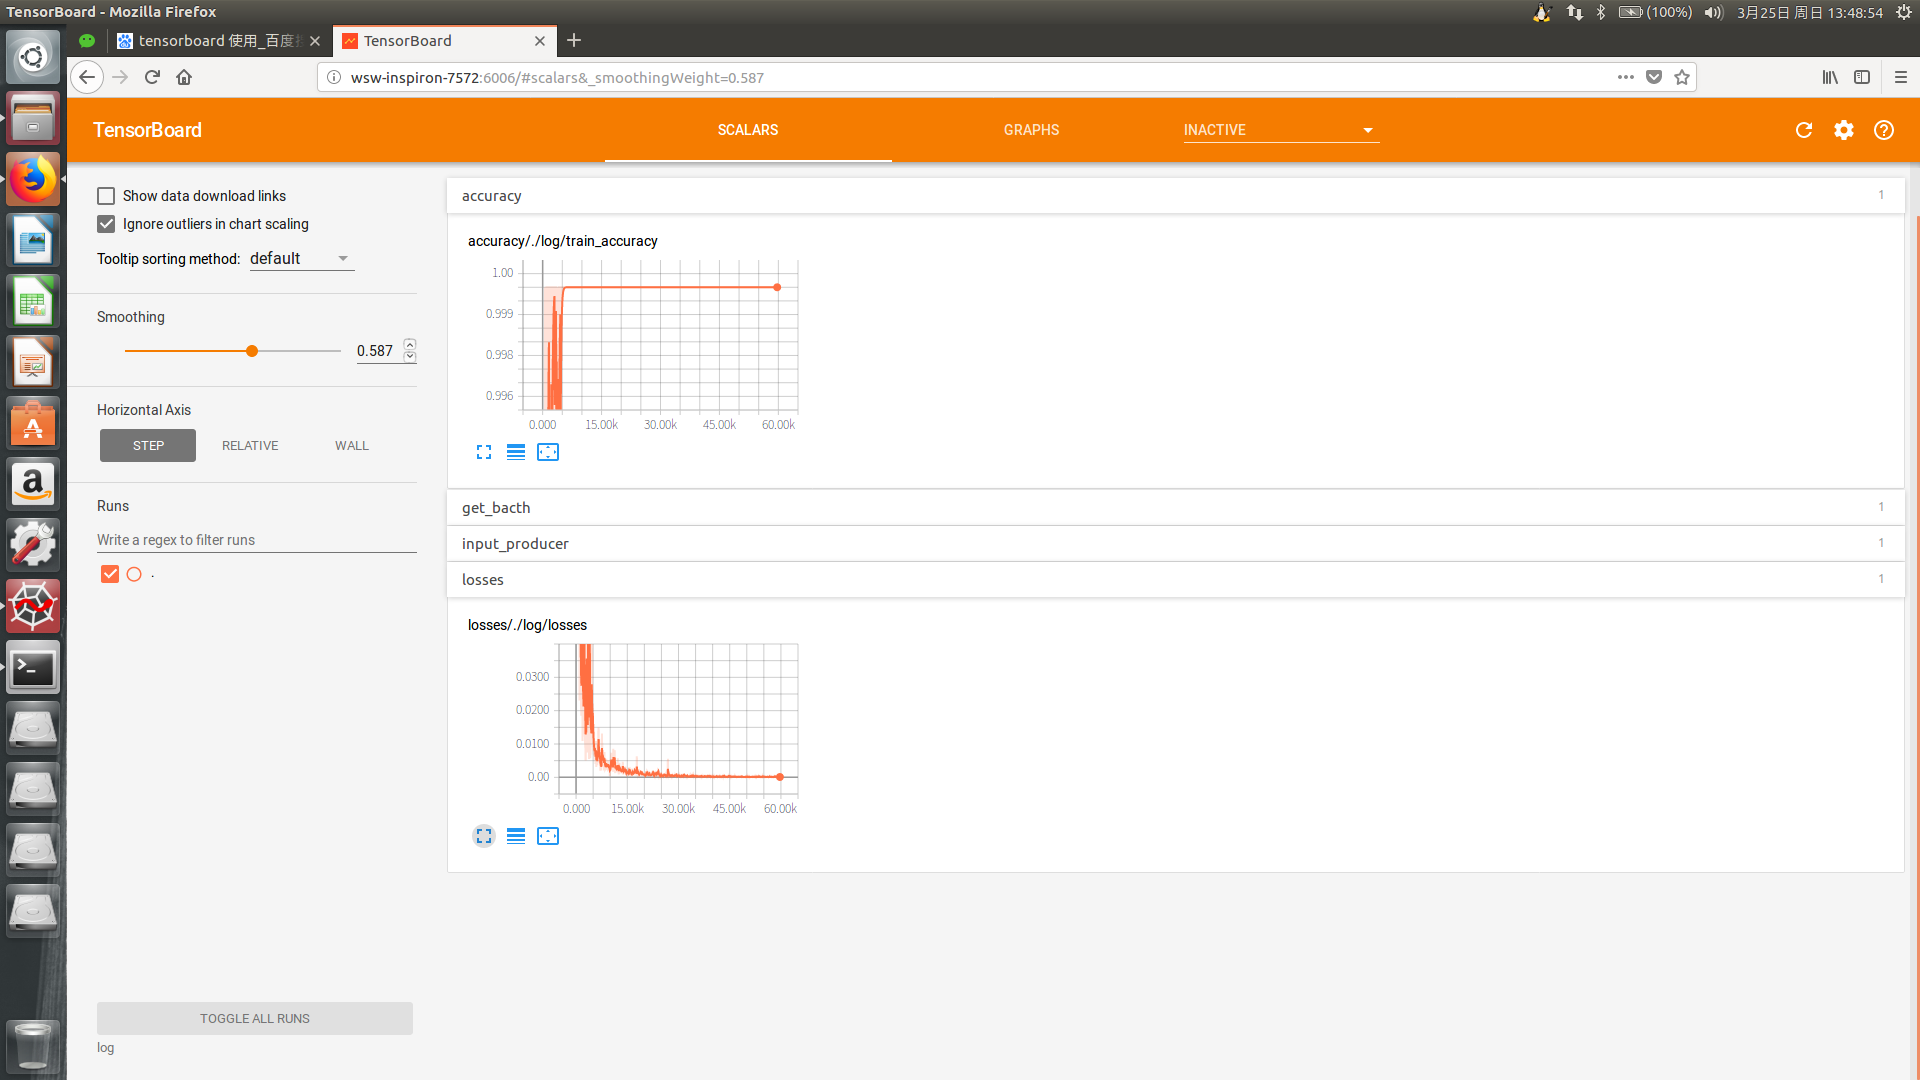
Task: Fit domain to data on accuracy chart
Action: pyautogui.click(x=548, y=452)
